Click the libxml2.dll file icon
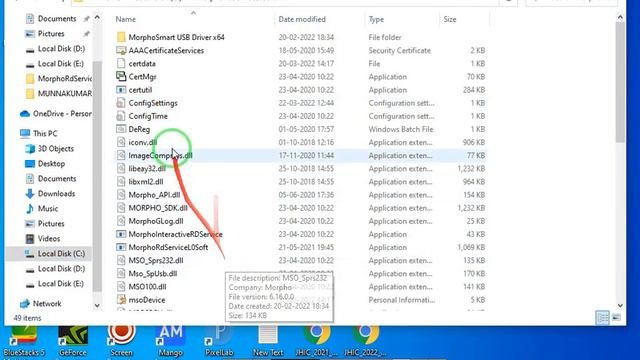The height and width of the screenshot is (360, 640). pyautogui.click(x=121, y=182)
